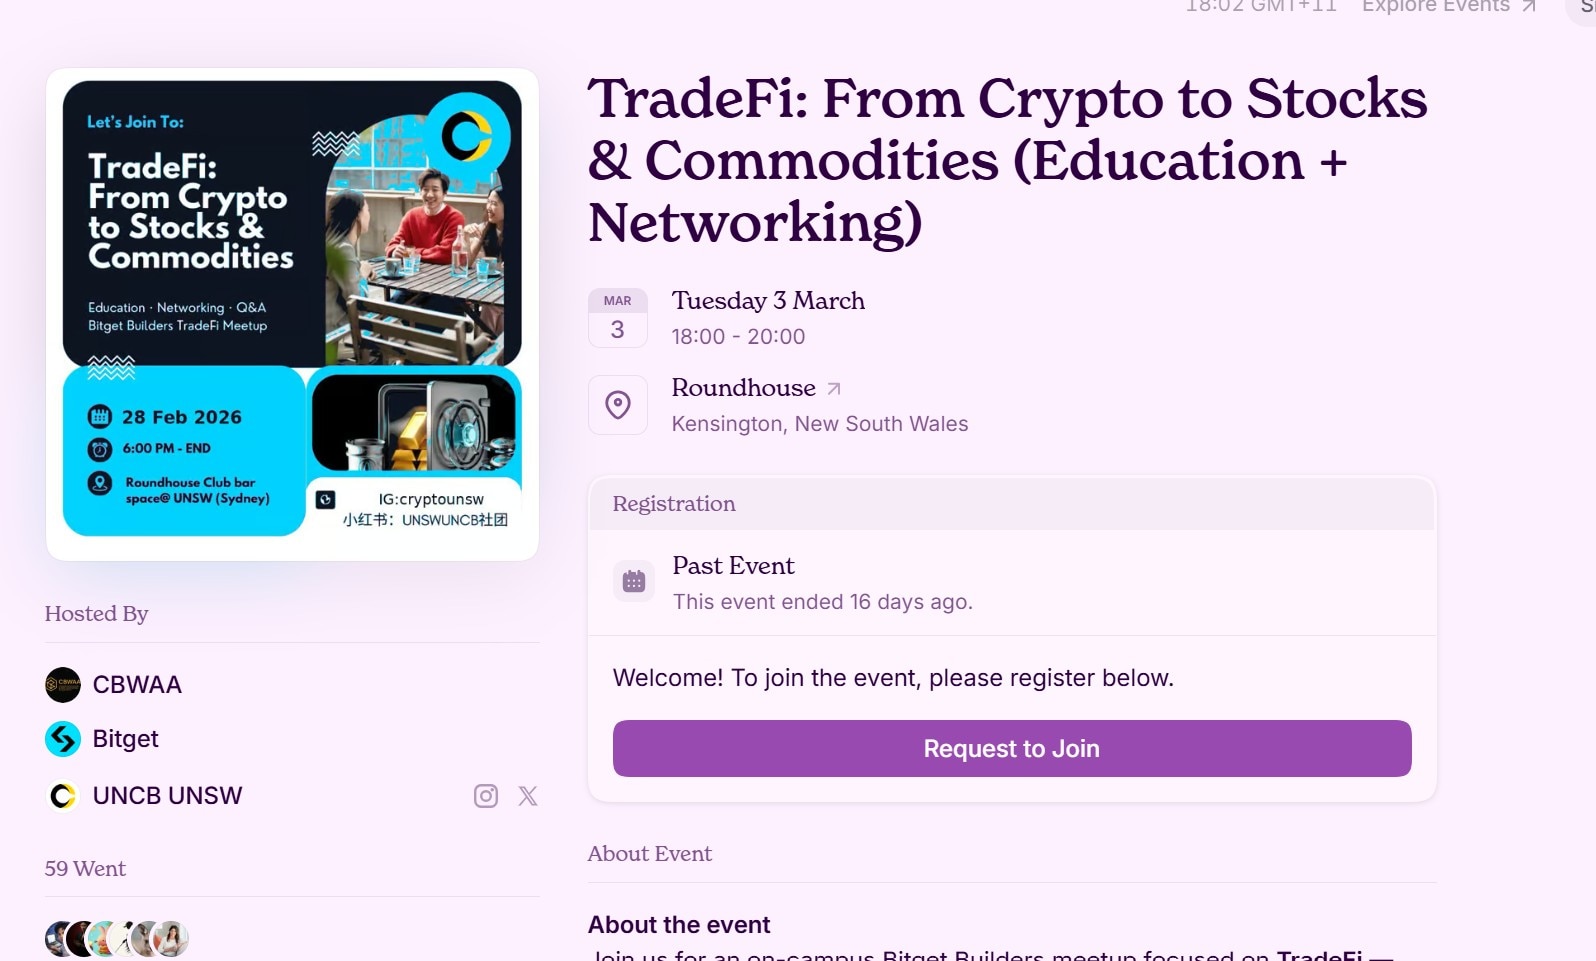
Task: Open the X social icon beside Instagram
Action: pyautogui.click(x=527, y=796)
